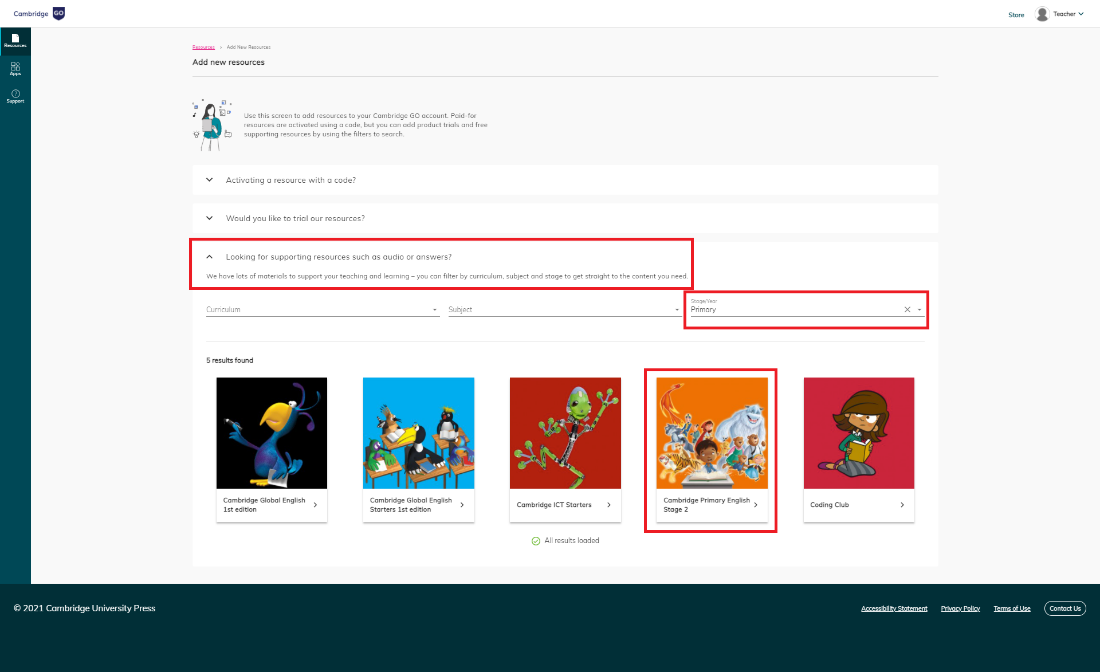Open the Coding Club cover image
Image resolution: width=1100 pixels, height=672 pixels.
coord(859,433)
